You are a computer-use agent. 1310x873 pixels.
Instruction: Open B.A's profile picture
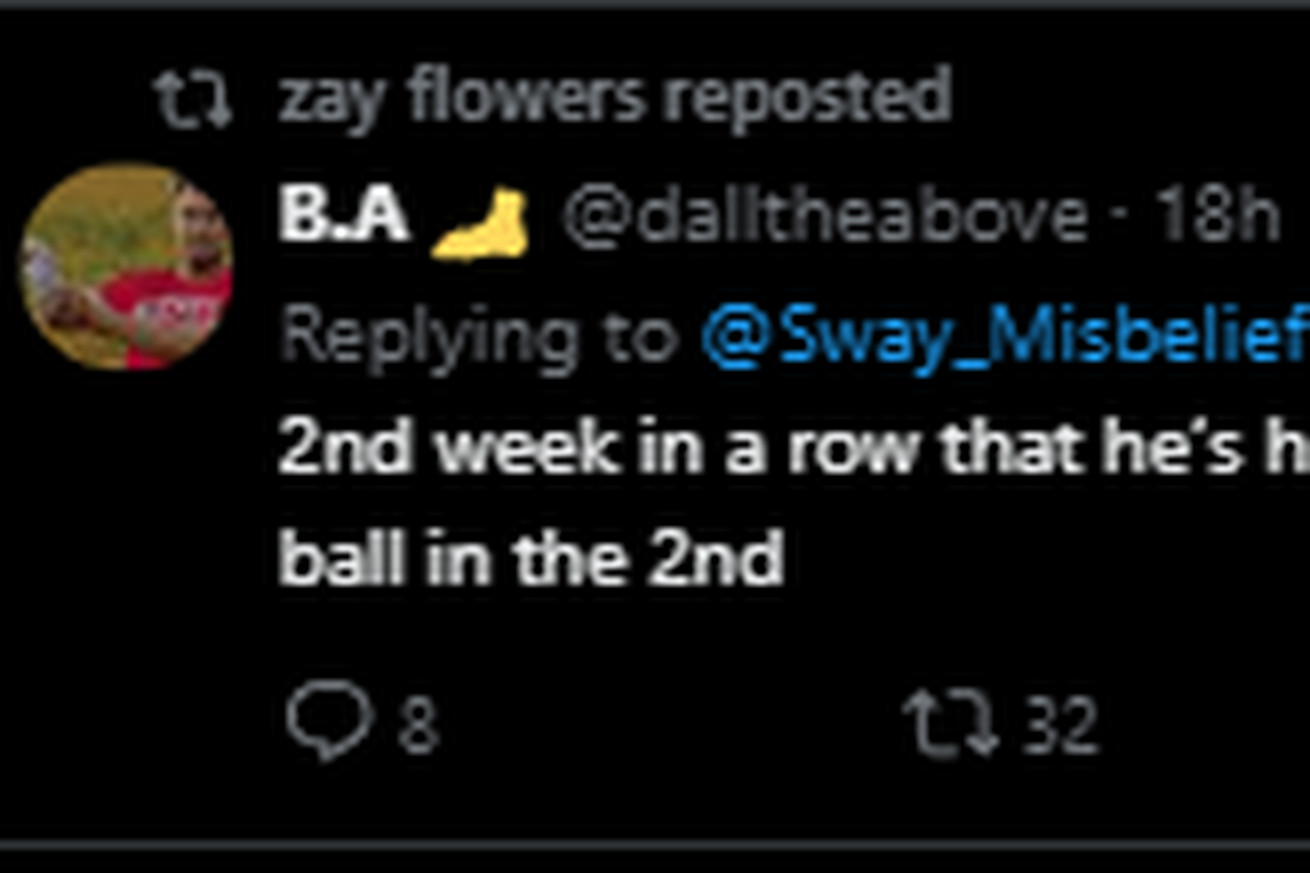click(x=126, y=266)
